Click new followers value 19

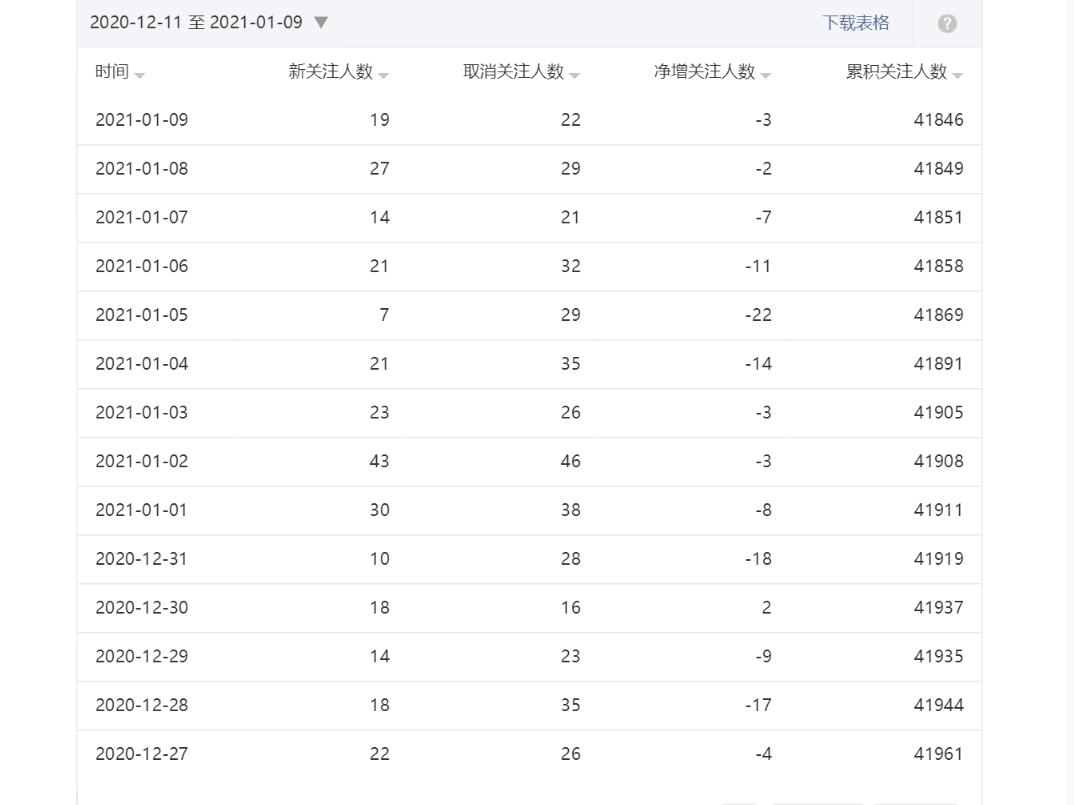point(379,120)
